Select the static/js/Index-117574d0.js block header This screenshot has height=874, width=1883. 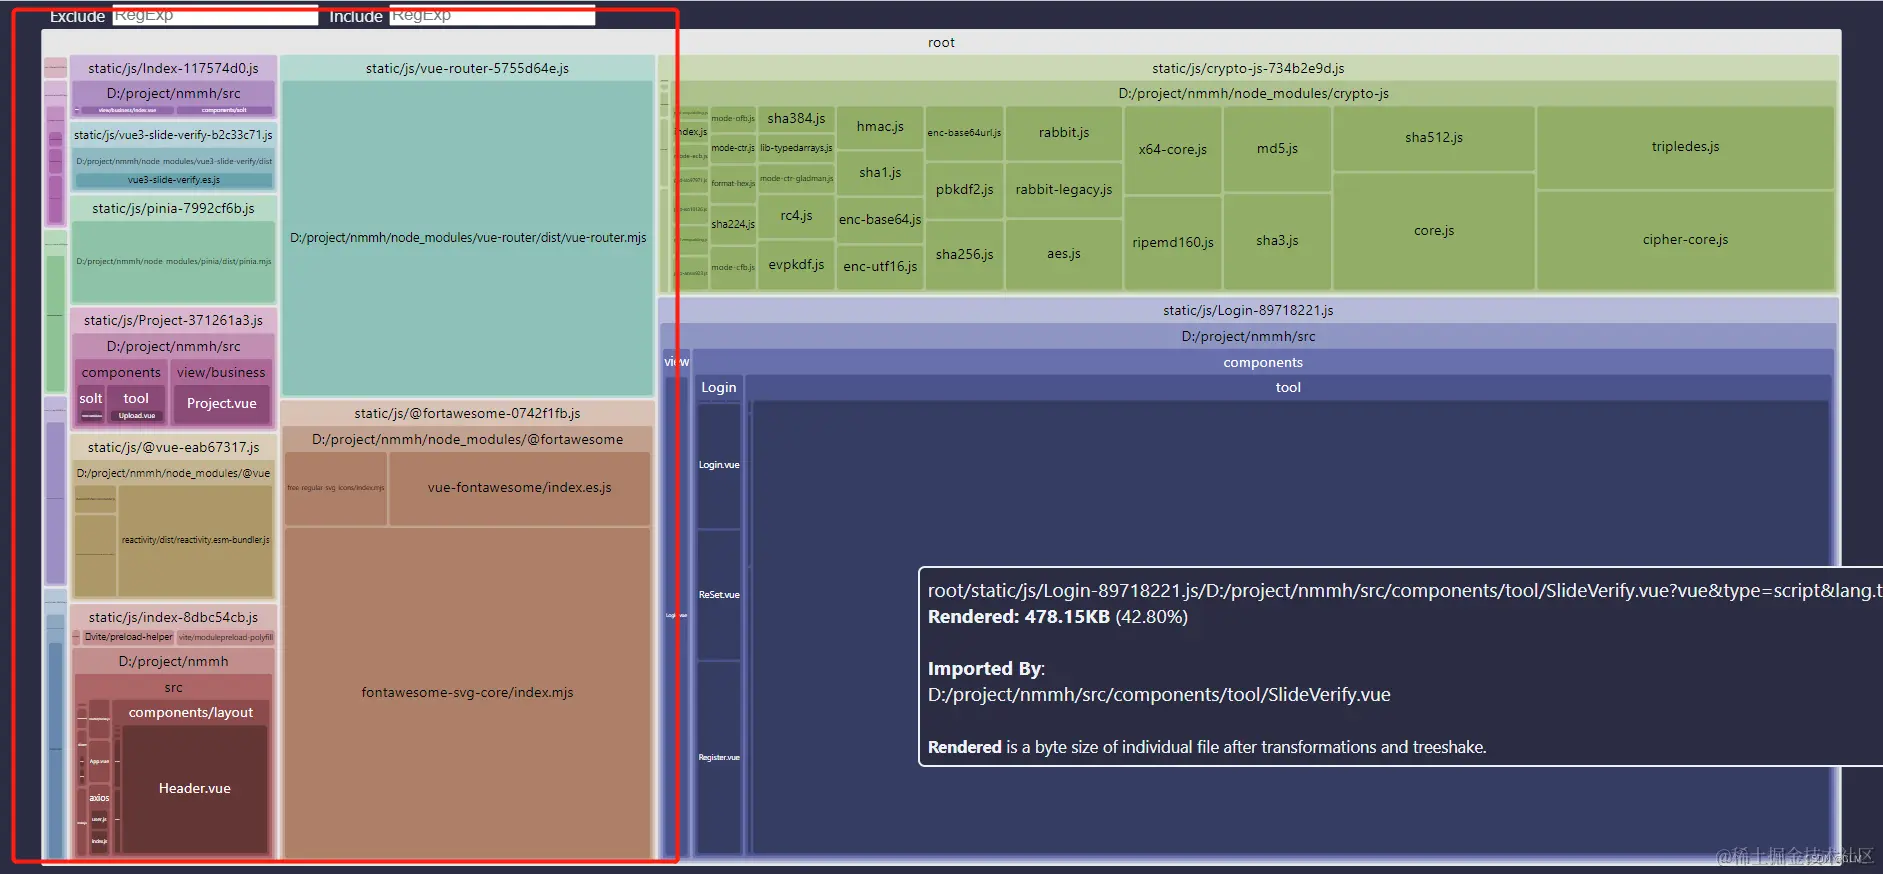[173, 68]
